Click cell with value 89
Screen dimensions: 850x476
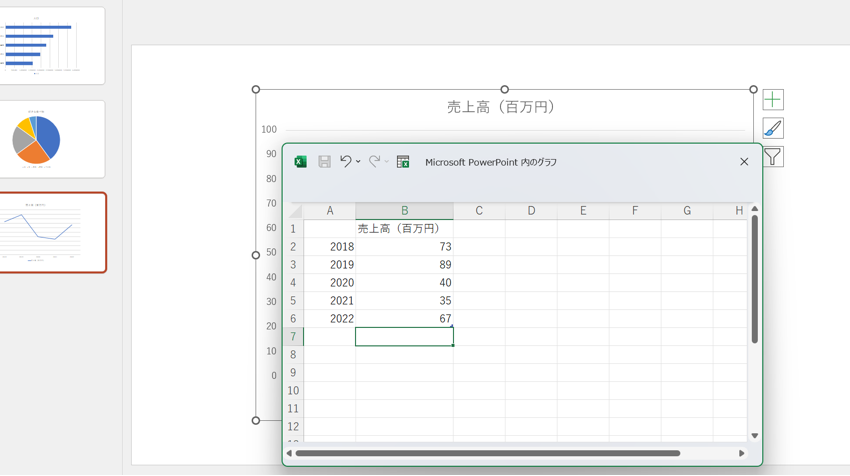tap(404, 265)
